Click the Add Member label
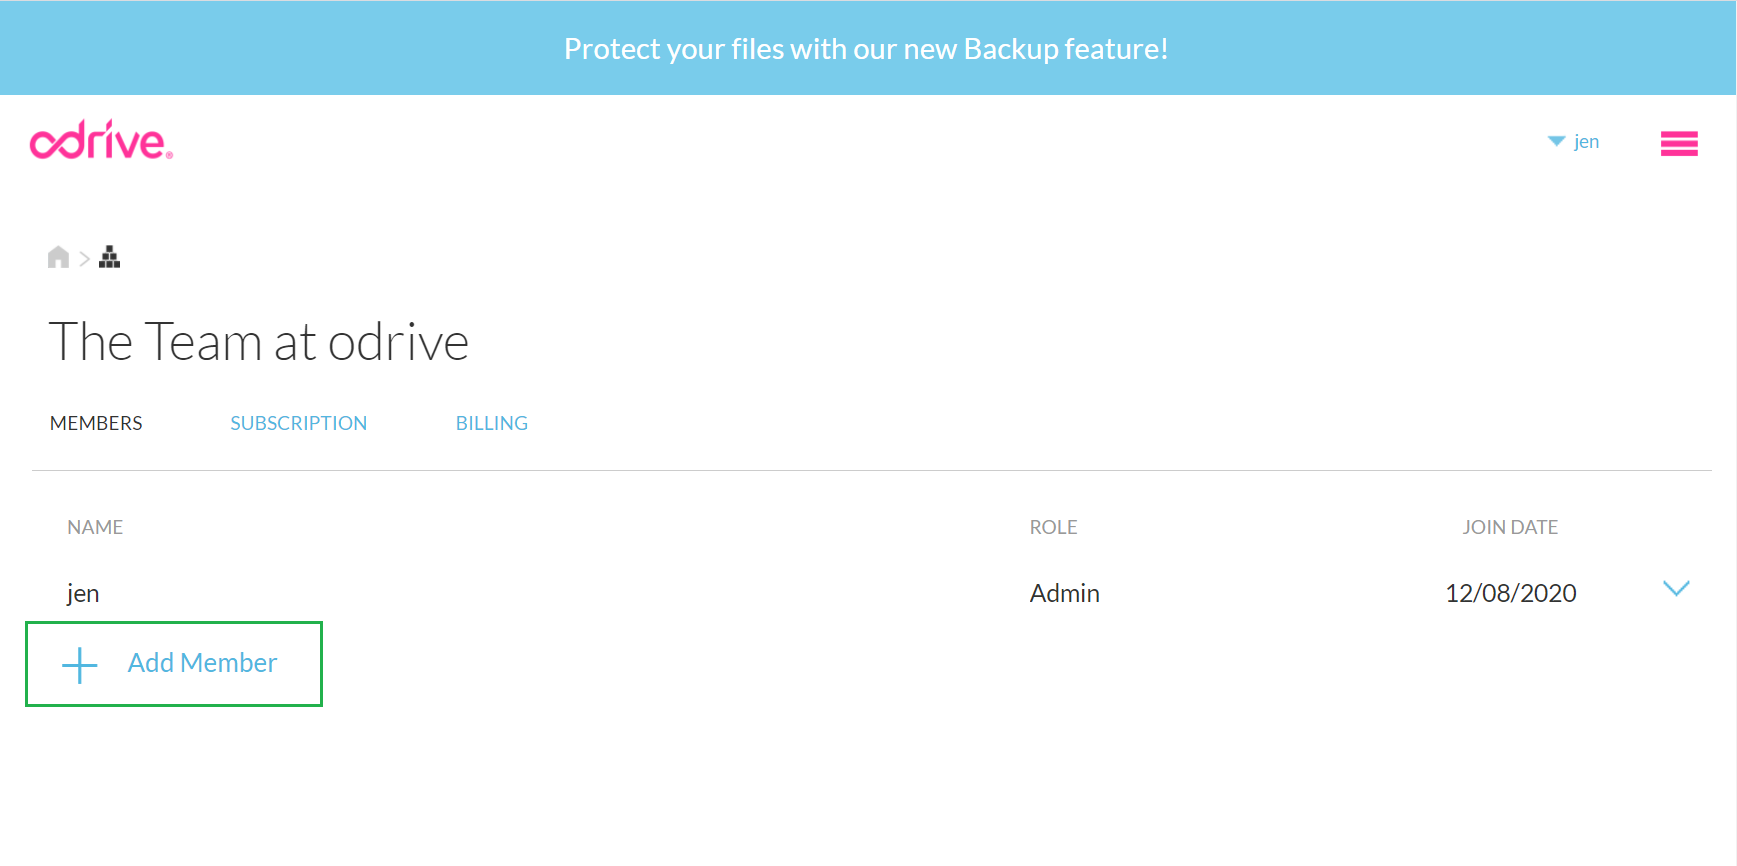The width and height of the screenshot is (1737, 866). point(202,663)
